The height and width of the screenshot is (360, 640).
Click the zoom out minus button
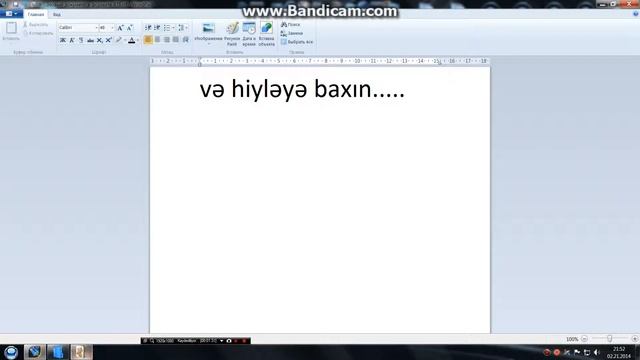click(584, 339)
